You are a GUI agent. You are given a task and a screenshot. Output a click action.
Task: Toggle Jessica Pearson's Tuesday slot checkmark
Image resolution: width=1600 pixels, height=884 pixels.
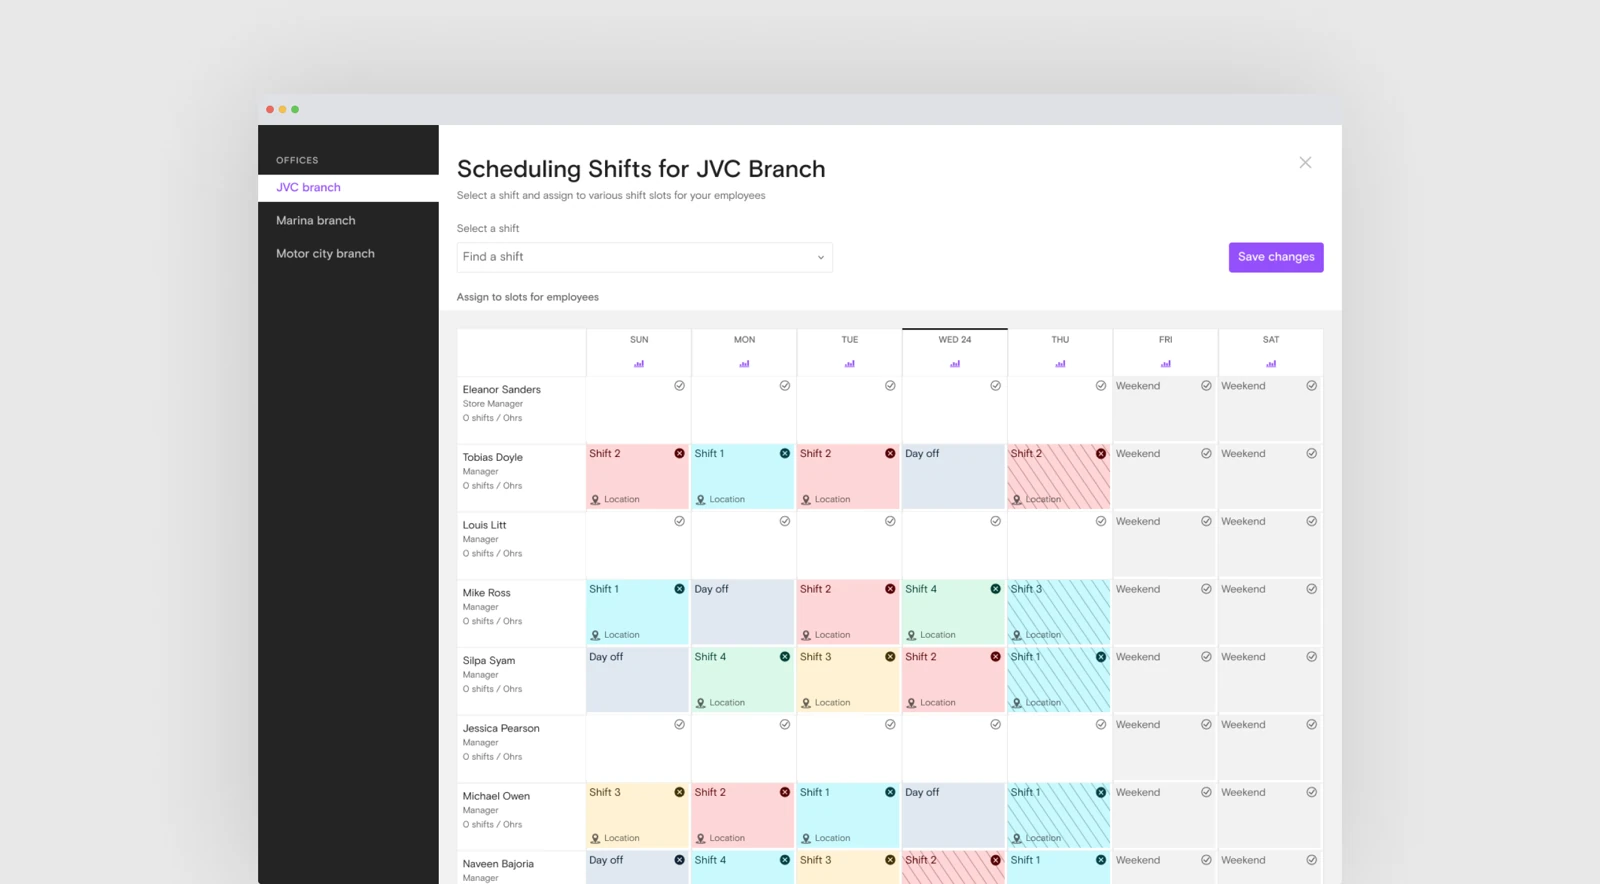[x=890, y=725]
